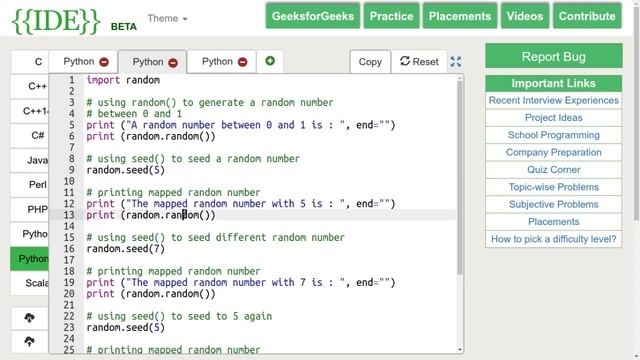Screen dimensions: 640x360
Task: Click the editor scrollbar up arrow
Action: click(460, 78)
